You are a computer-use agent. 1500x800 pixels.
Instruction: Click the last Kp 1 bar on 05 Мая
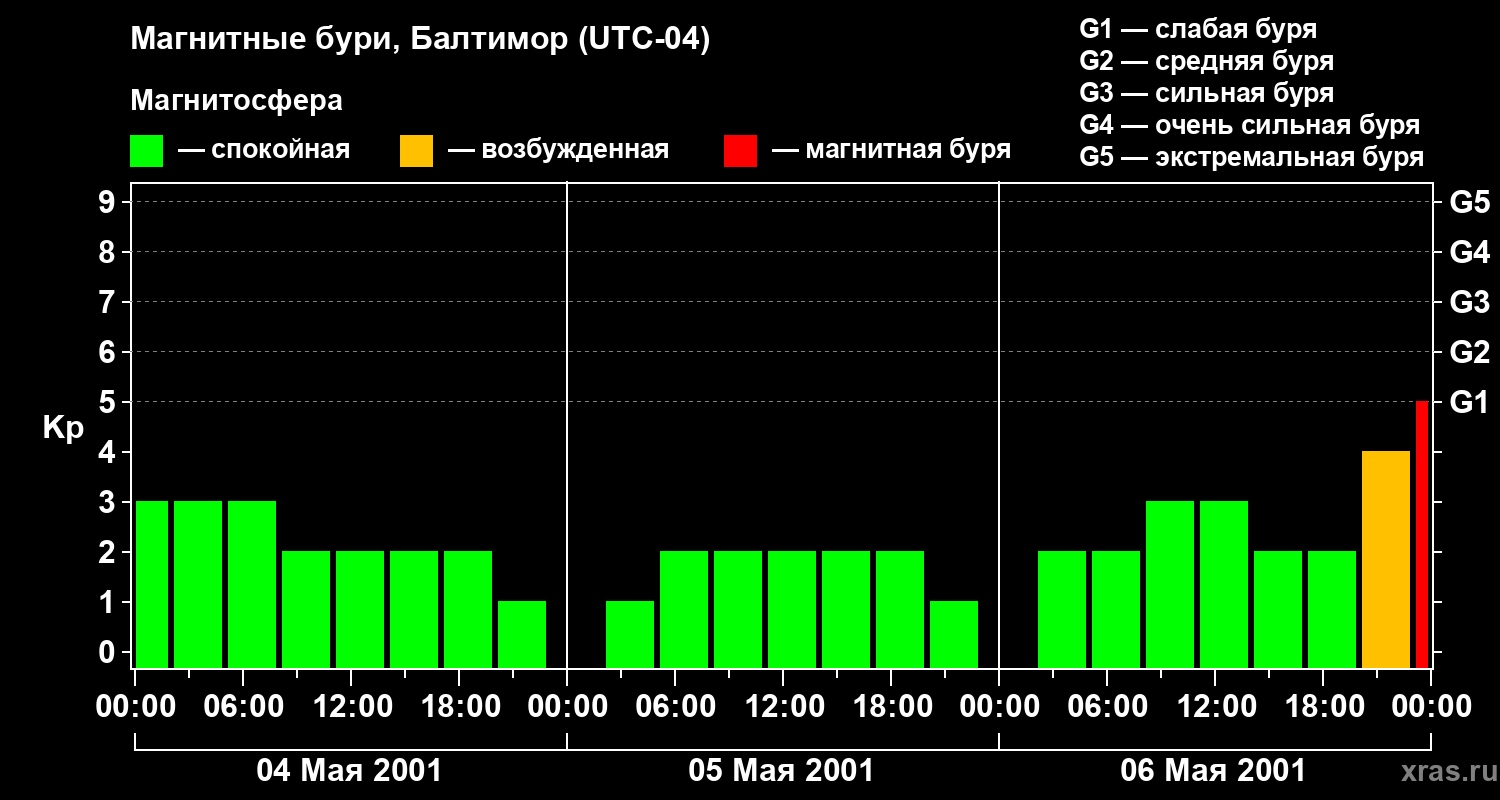coord(954,634)
